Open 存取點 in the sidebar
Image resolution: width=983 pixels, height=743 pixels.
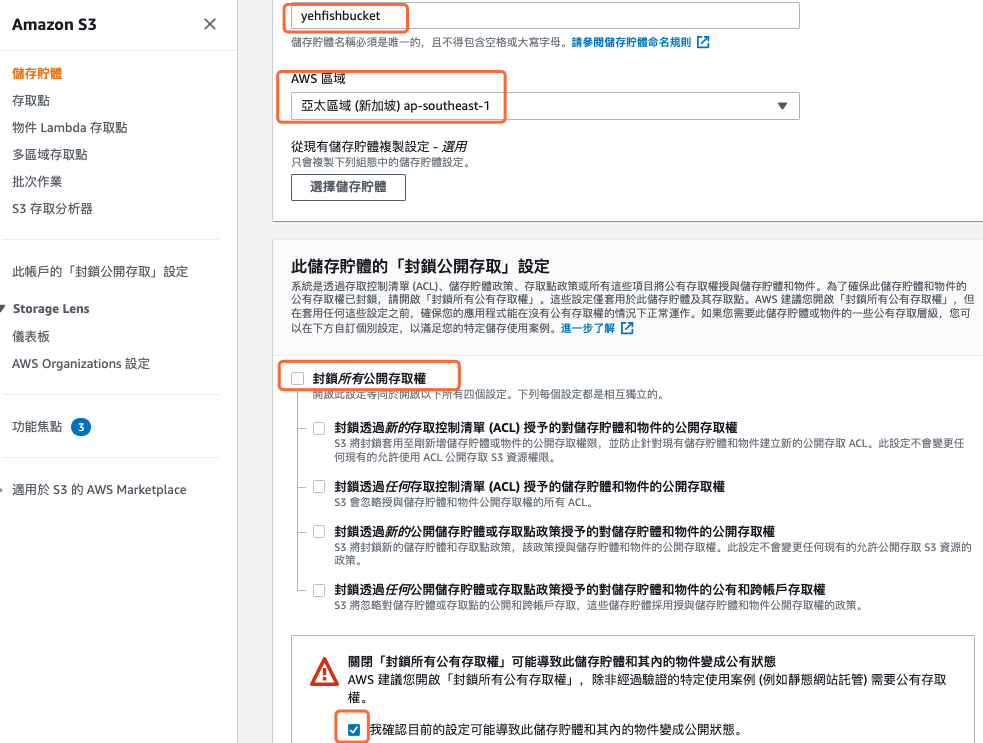point(31,100)
